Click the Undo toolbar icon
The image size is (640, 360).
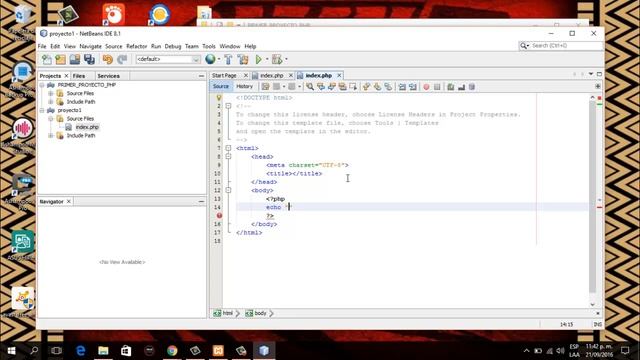(107, 60)
